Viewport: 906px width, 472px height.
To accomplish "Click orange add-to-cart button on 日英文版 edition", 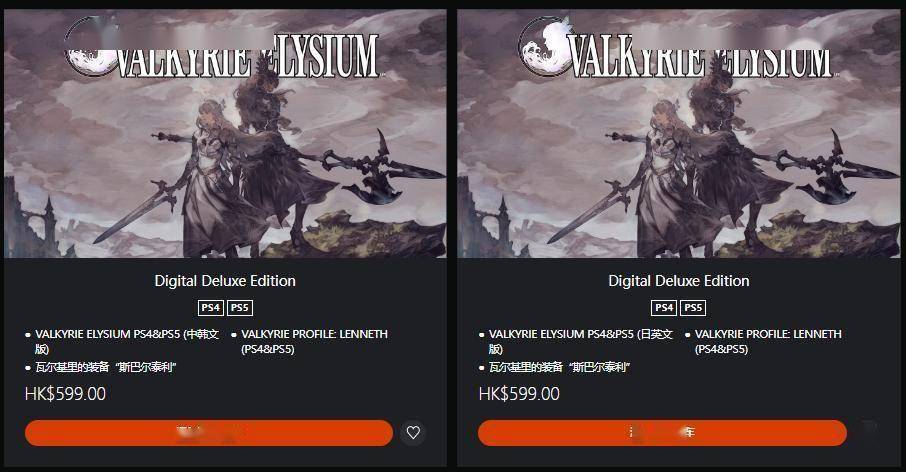I will pos(662,433).
